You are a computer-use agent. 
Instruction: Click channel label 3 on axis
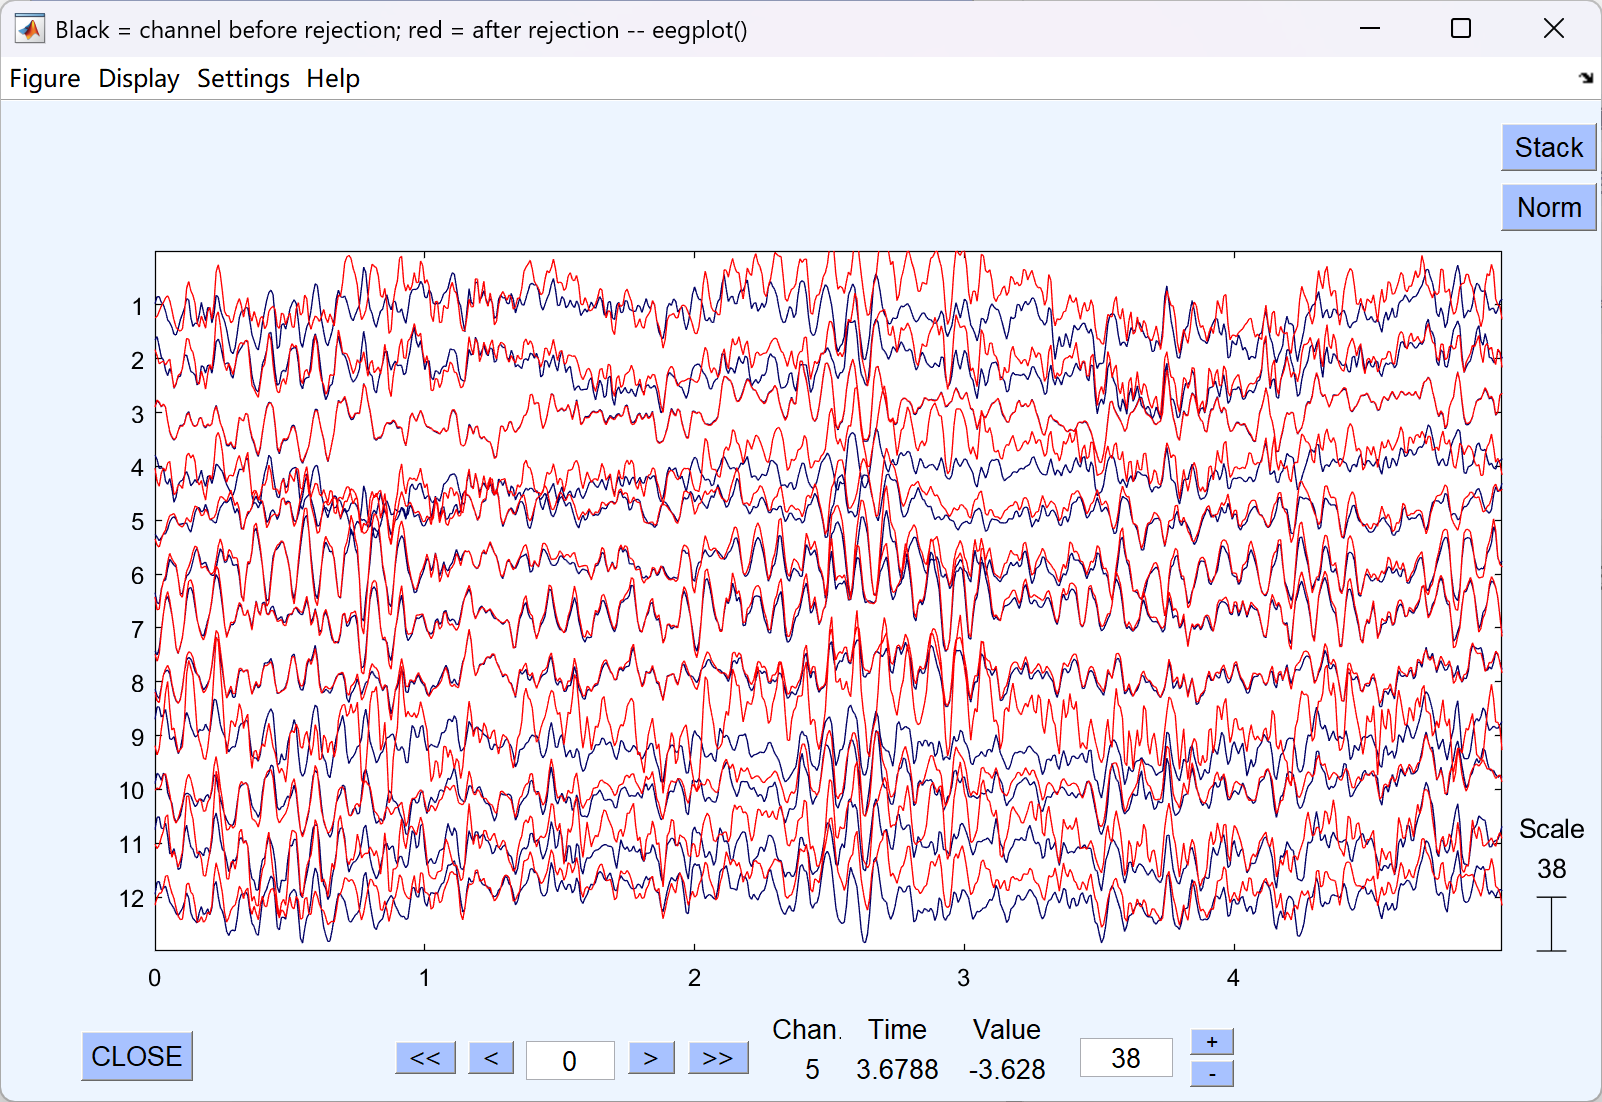(137, 414)
